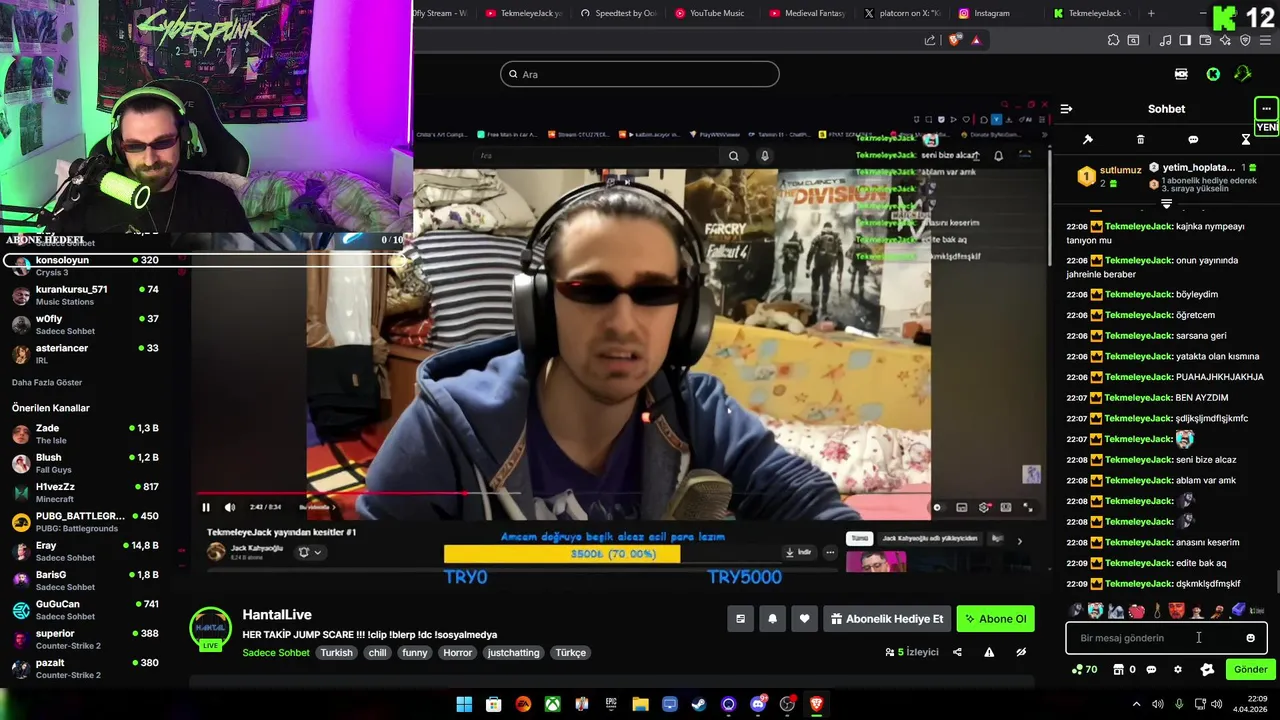Click the miniplayer icon in YouTube controls
Screen dimensions: 1280x720
pyautogui.click(x=1005, y=507)
